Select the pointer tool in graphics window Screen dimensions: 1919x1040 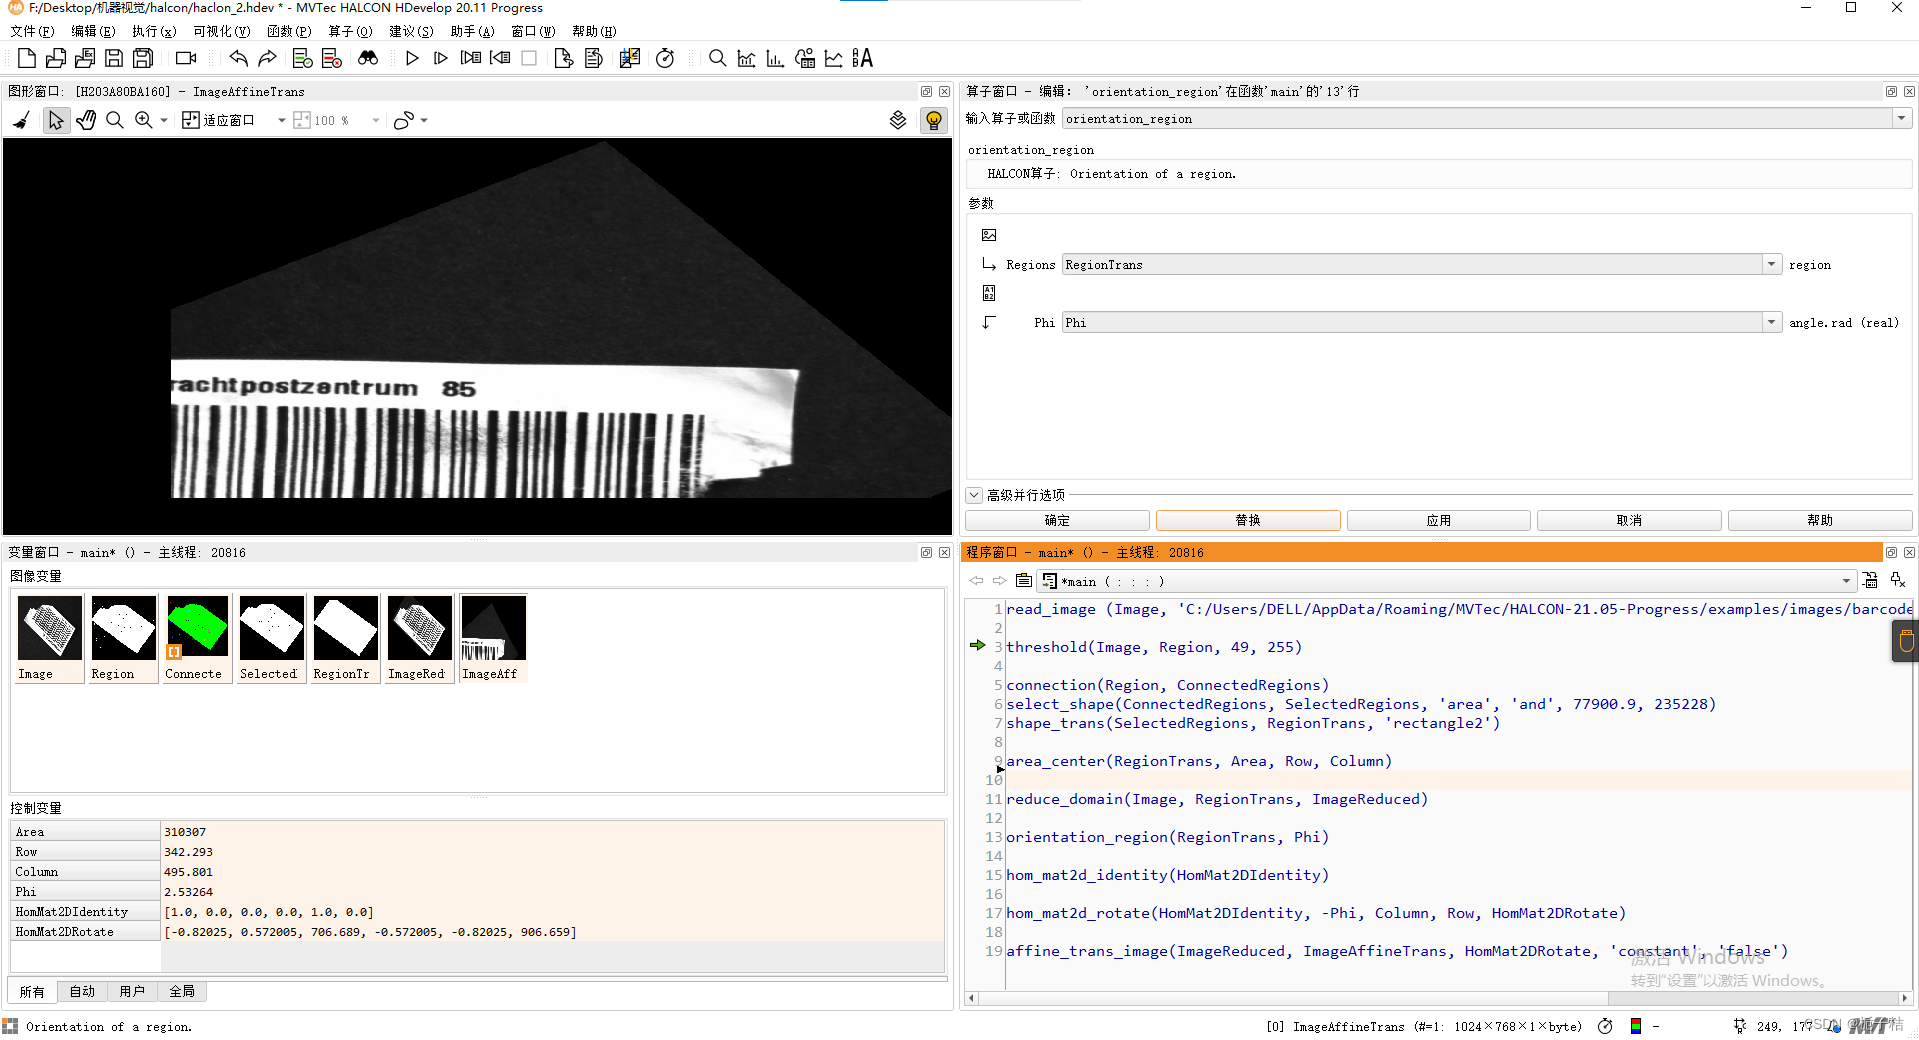[56, 120]
